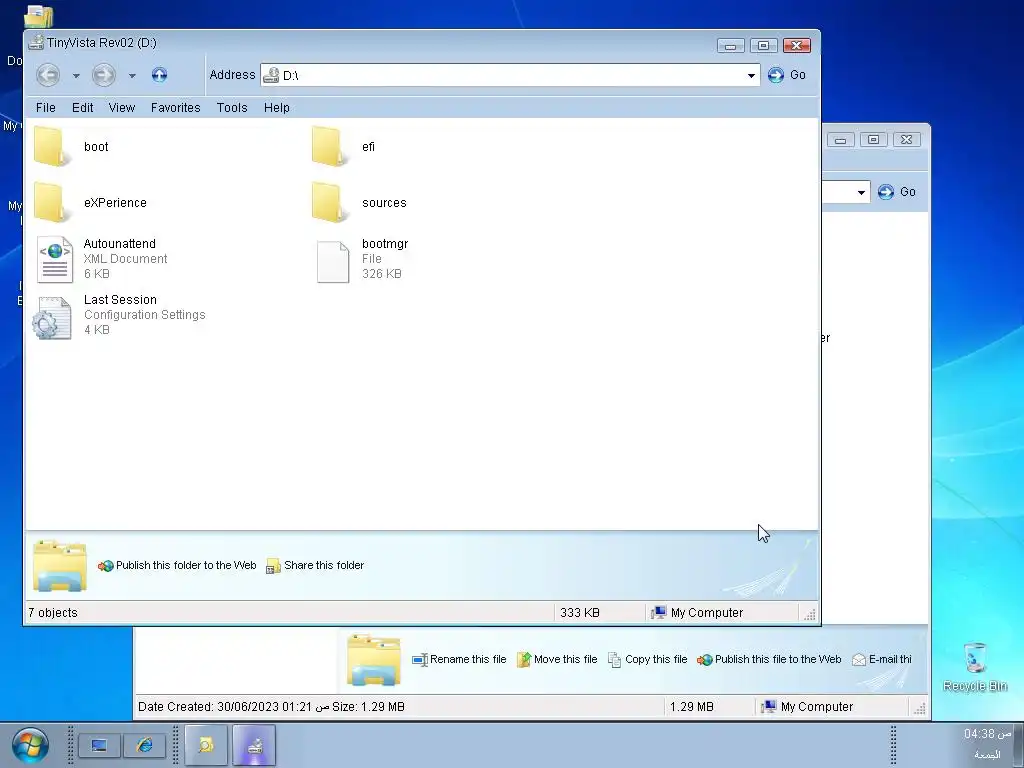Click Rename this file in back window

459,660
